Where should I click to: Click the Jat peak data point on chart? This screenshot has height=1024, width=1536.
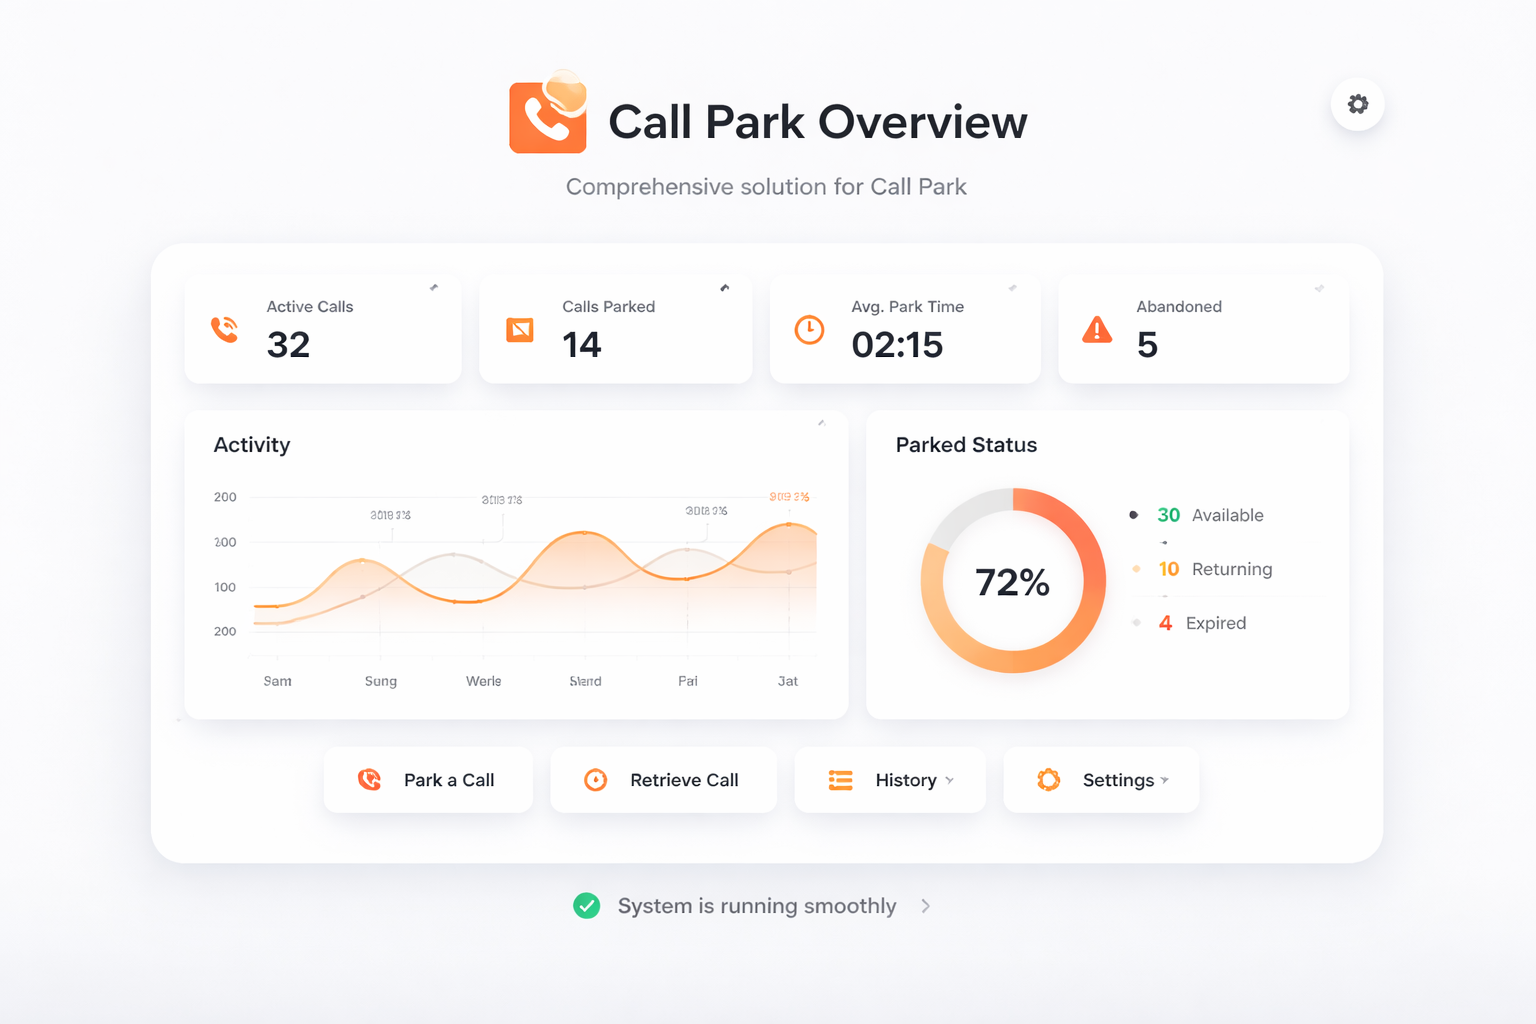(x=789, y=524)
